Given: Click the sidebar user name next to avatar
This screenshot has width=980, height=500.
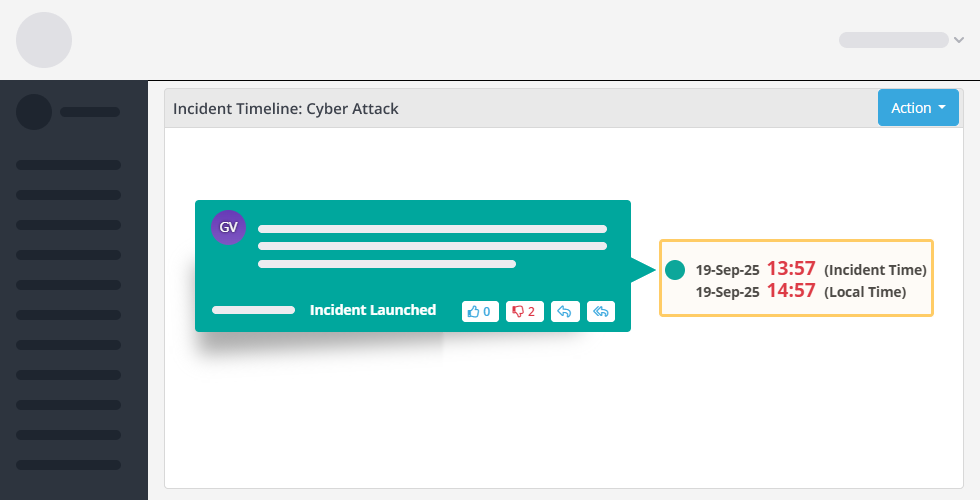Looking at the screenshot, I should coord(90,112).
